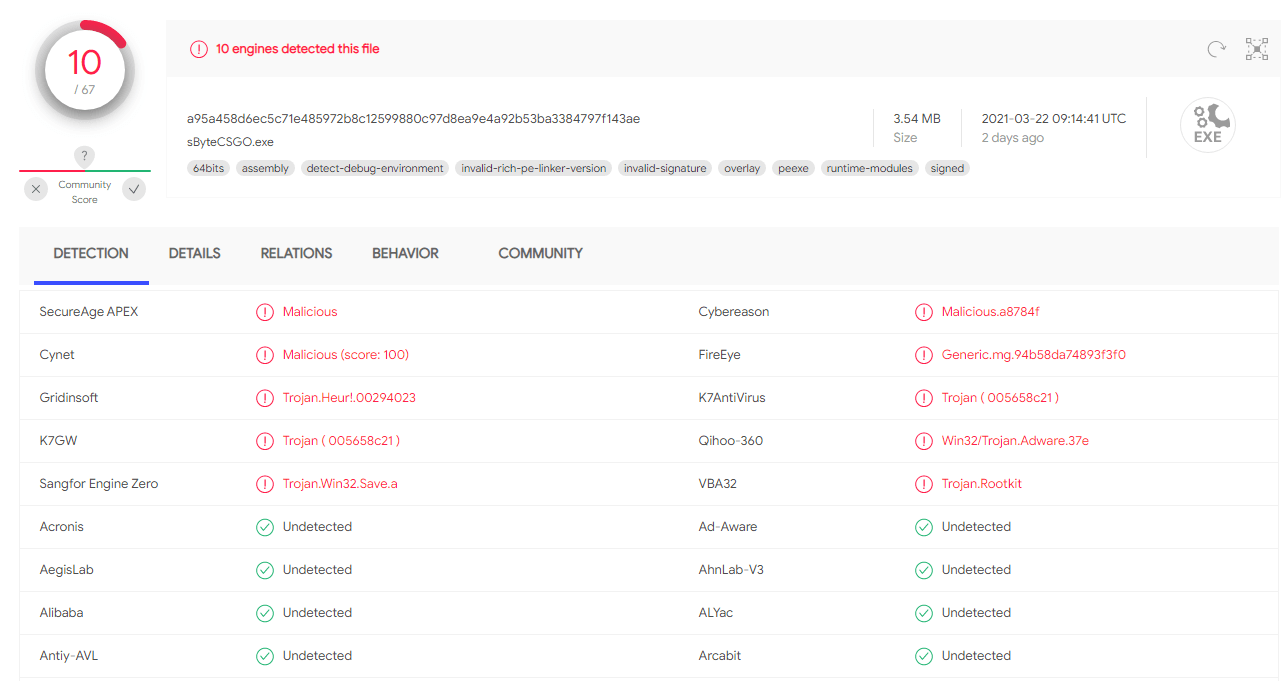The width and height of the screenshot is (1281, 681).
Task: Click 'Trojan.Win32.Save.a' result
Action: (x=340, y=484)
